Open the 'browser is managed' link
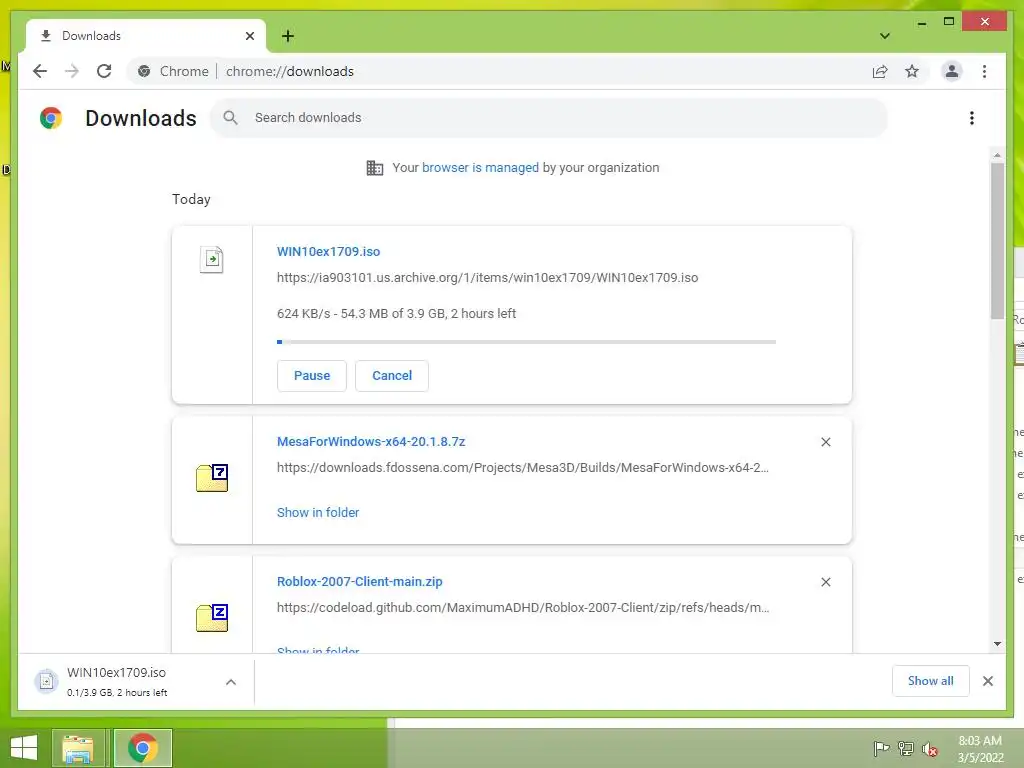The height and width of the screenshot is (768, 1024). click(x=480, y=168)
